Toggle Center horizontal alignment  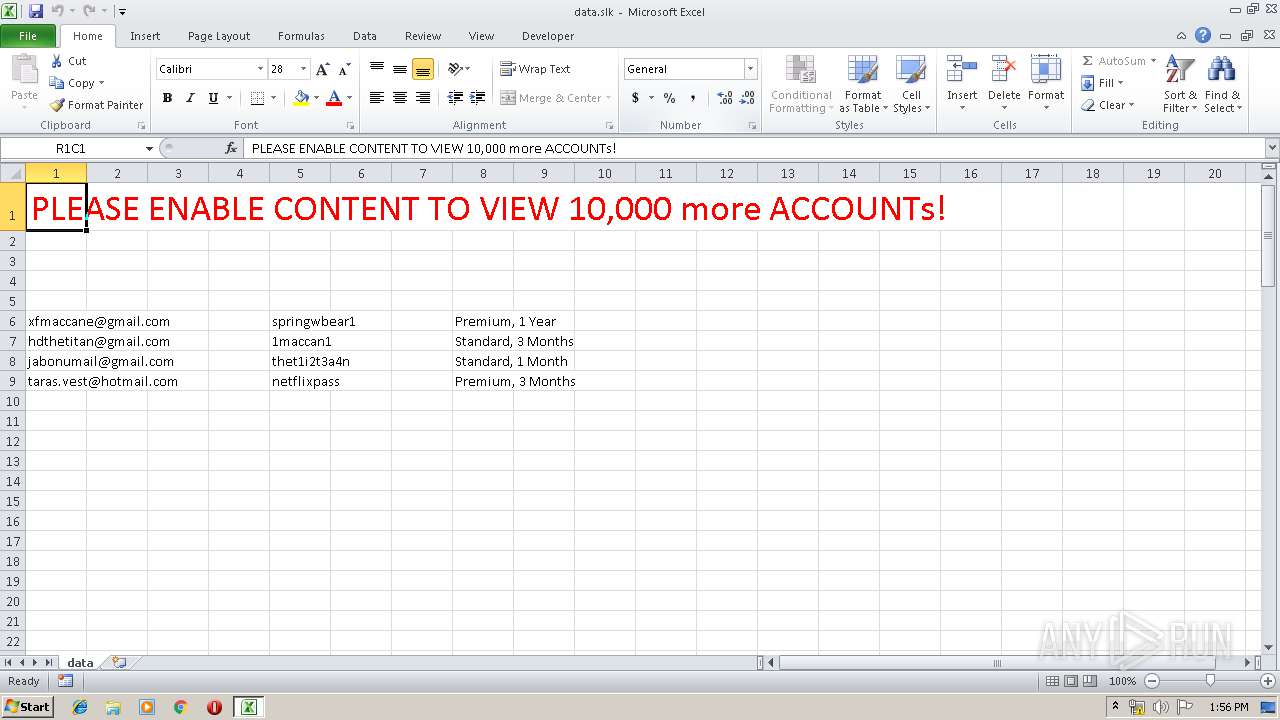point(400,98)
